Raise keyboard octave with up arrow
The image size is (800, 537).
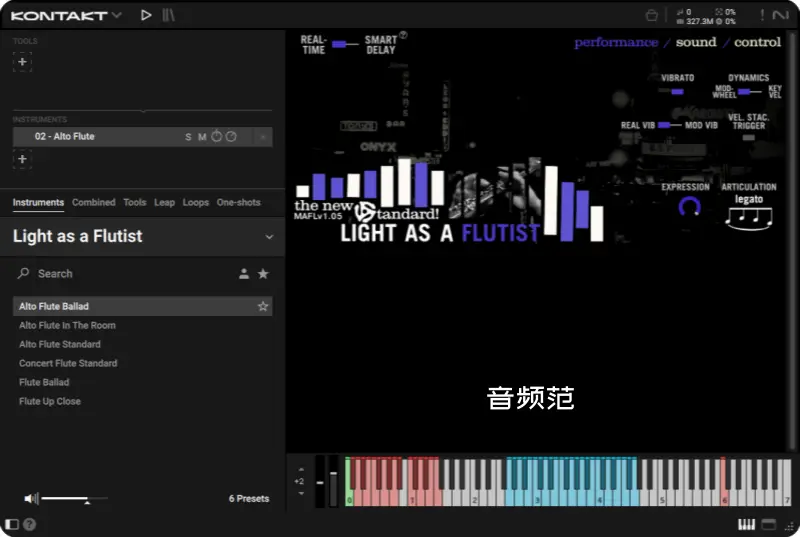point(301,469)
